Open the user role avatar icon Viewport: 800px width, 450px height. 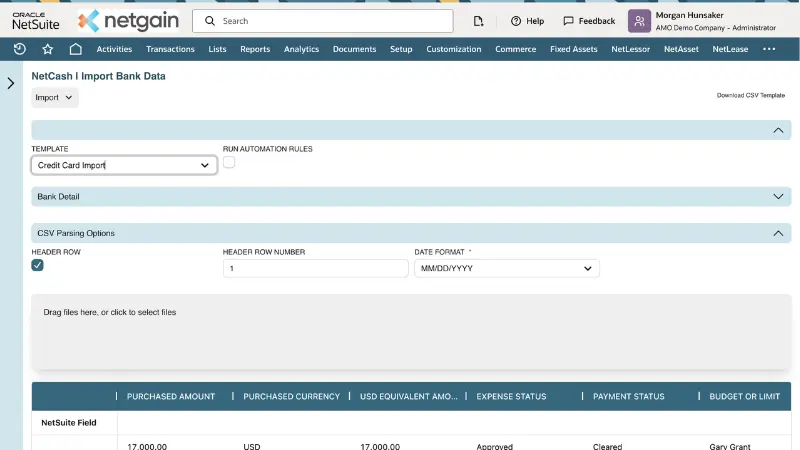point(639,21)
